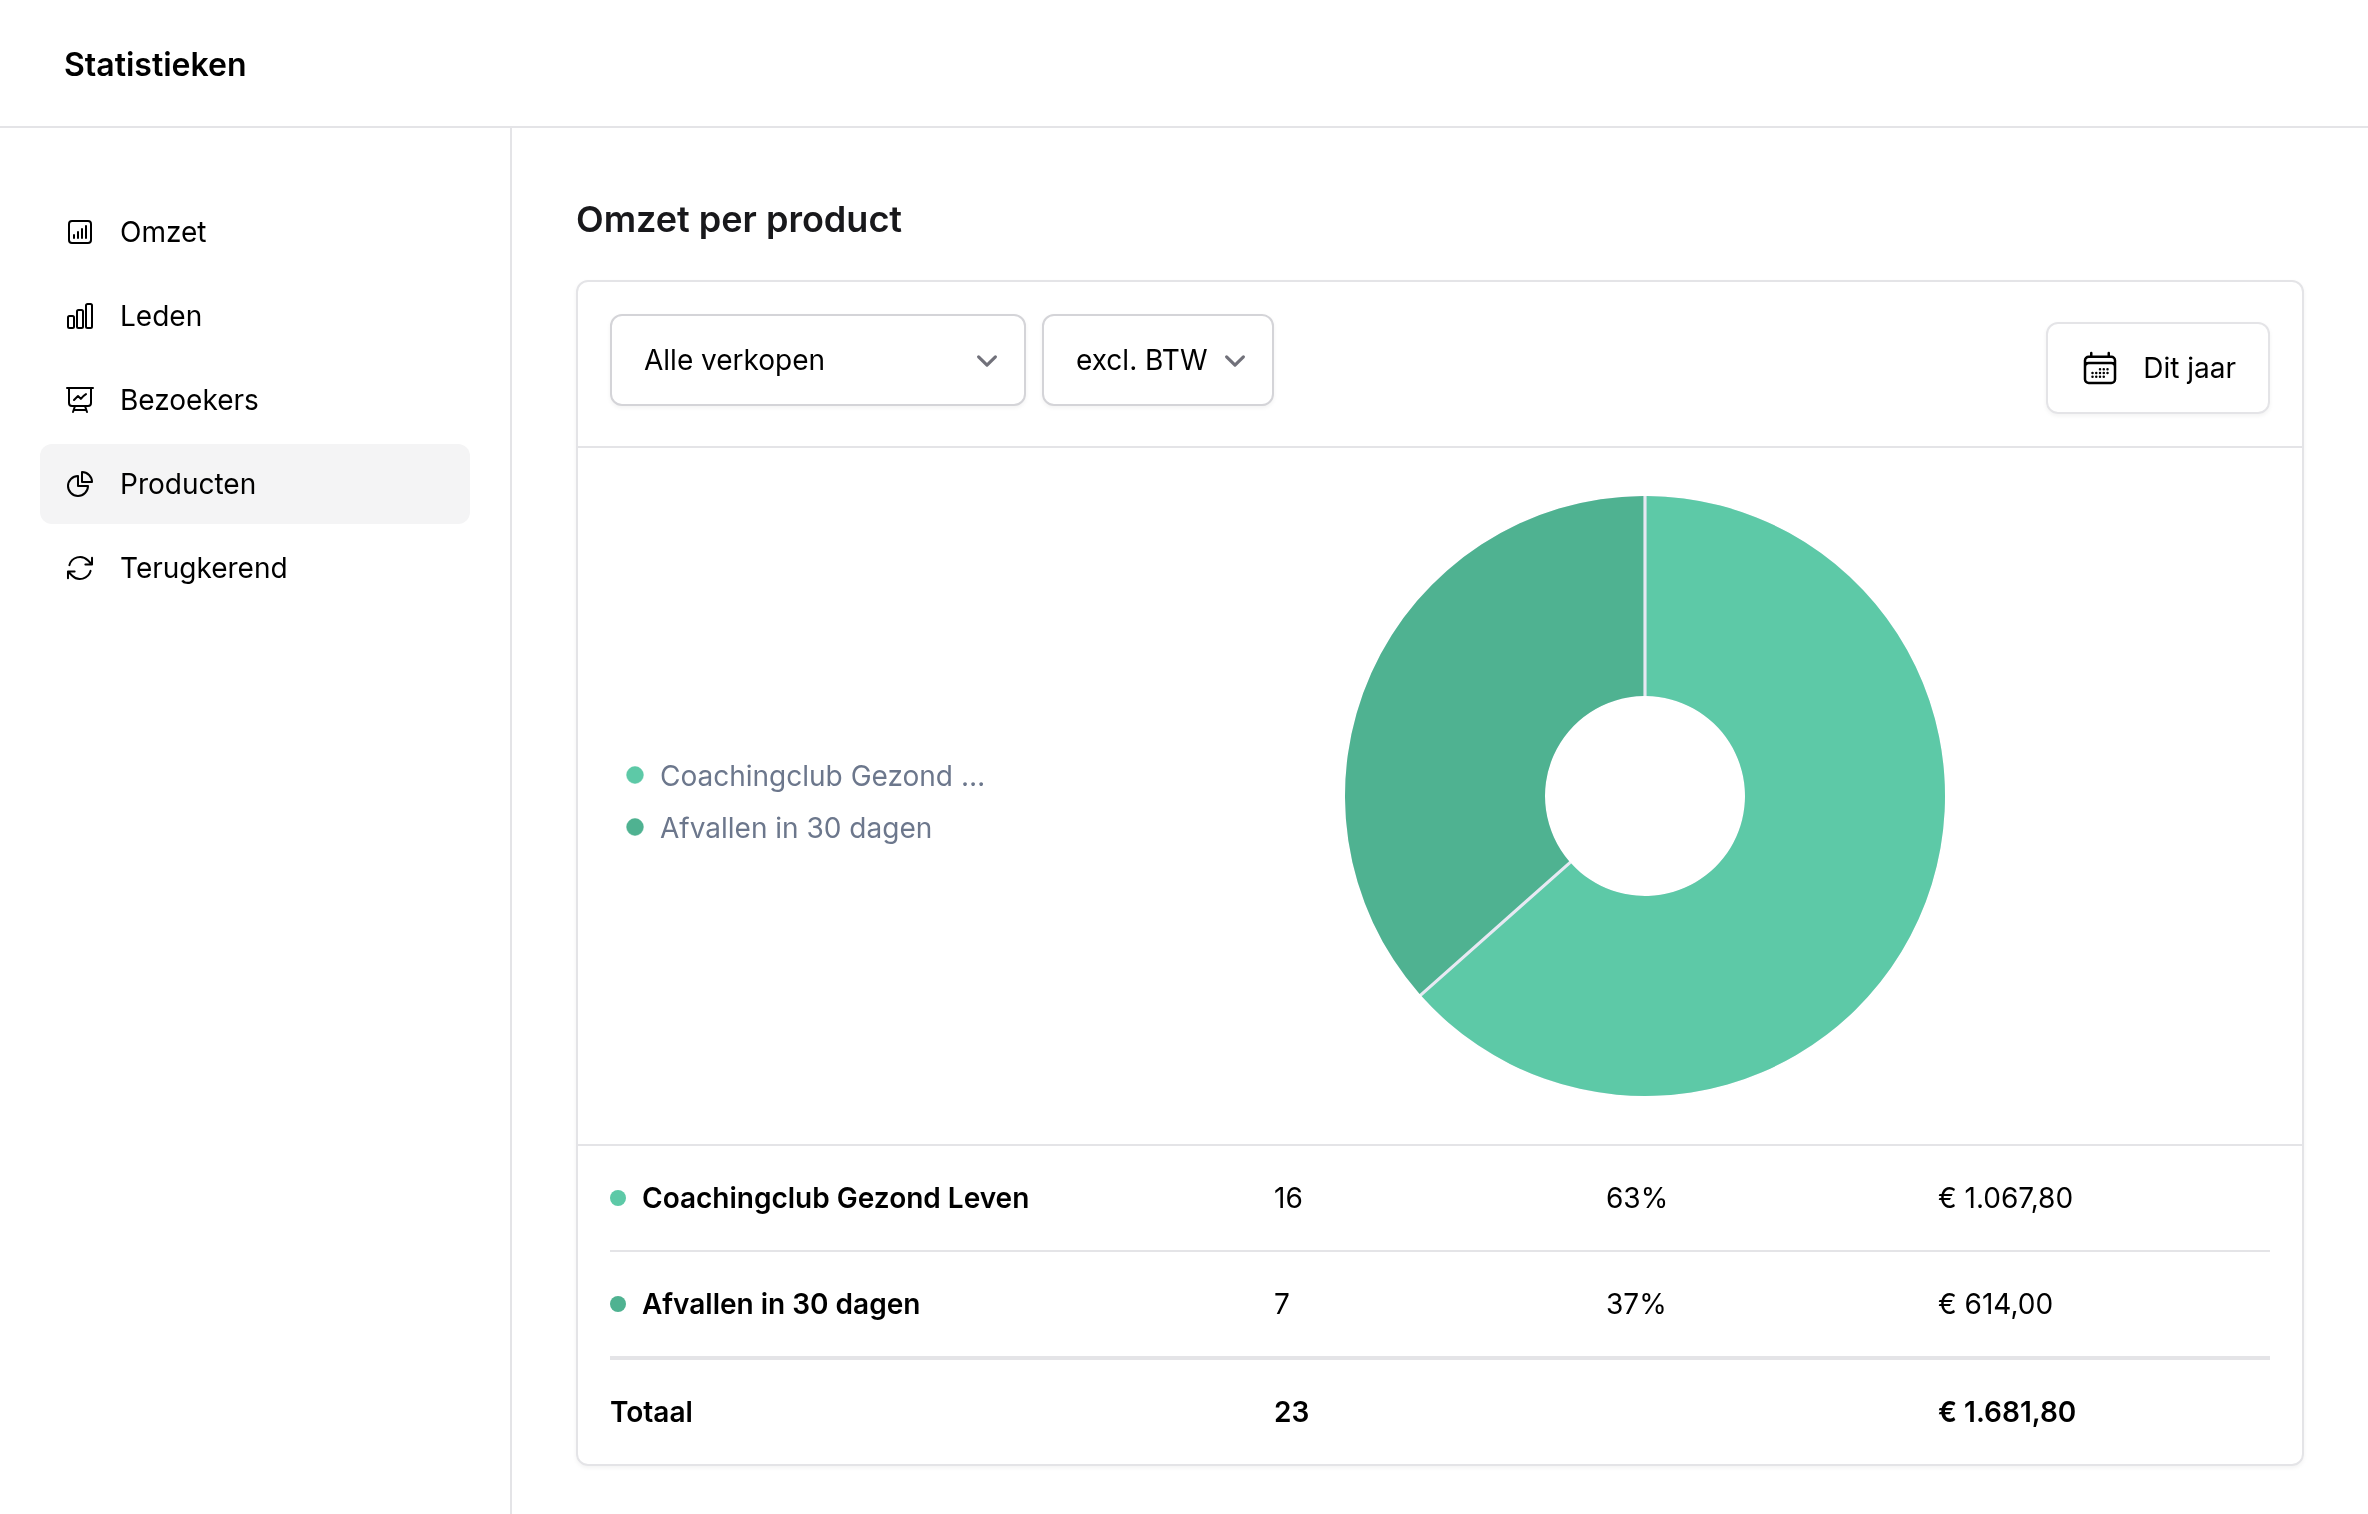Image resolution: width=2368 pixels, height=1514 pixels.
Task: Open the Alle verkopen dropdown
Action: coord(818,360)
